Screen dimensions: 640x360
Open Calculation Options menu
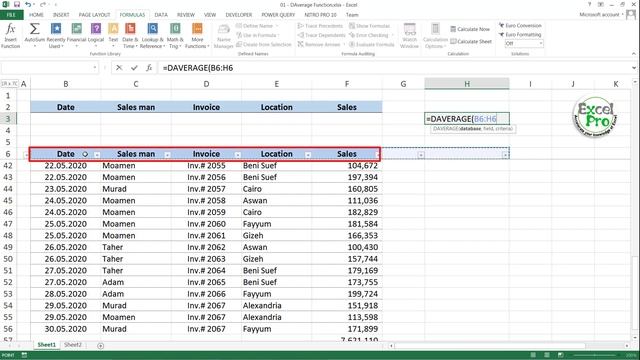435,36
